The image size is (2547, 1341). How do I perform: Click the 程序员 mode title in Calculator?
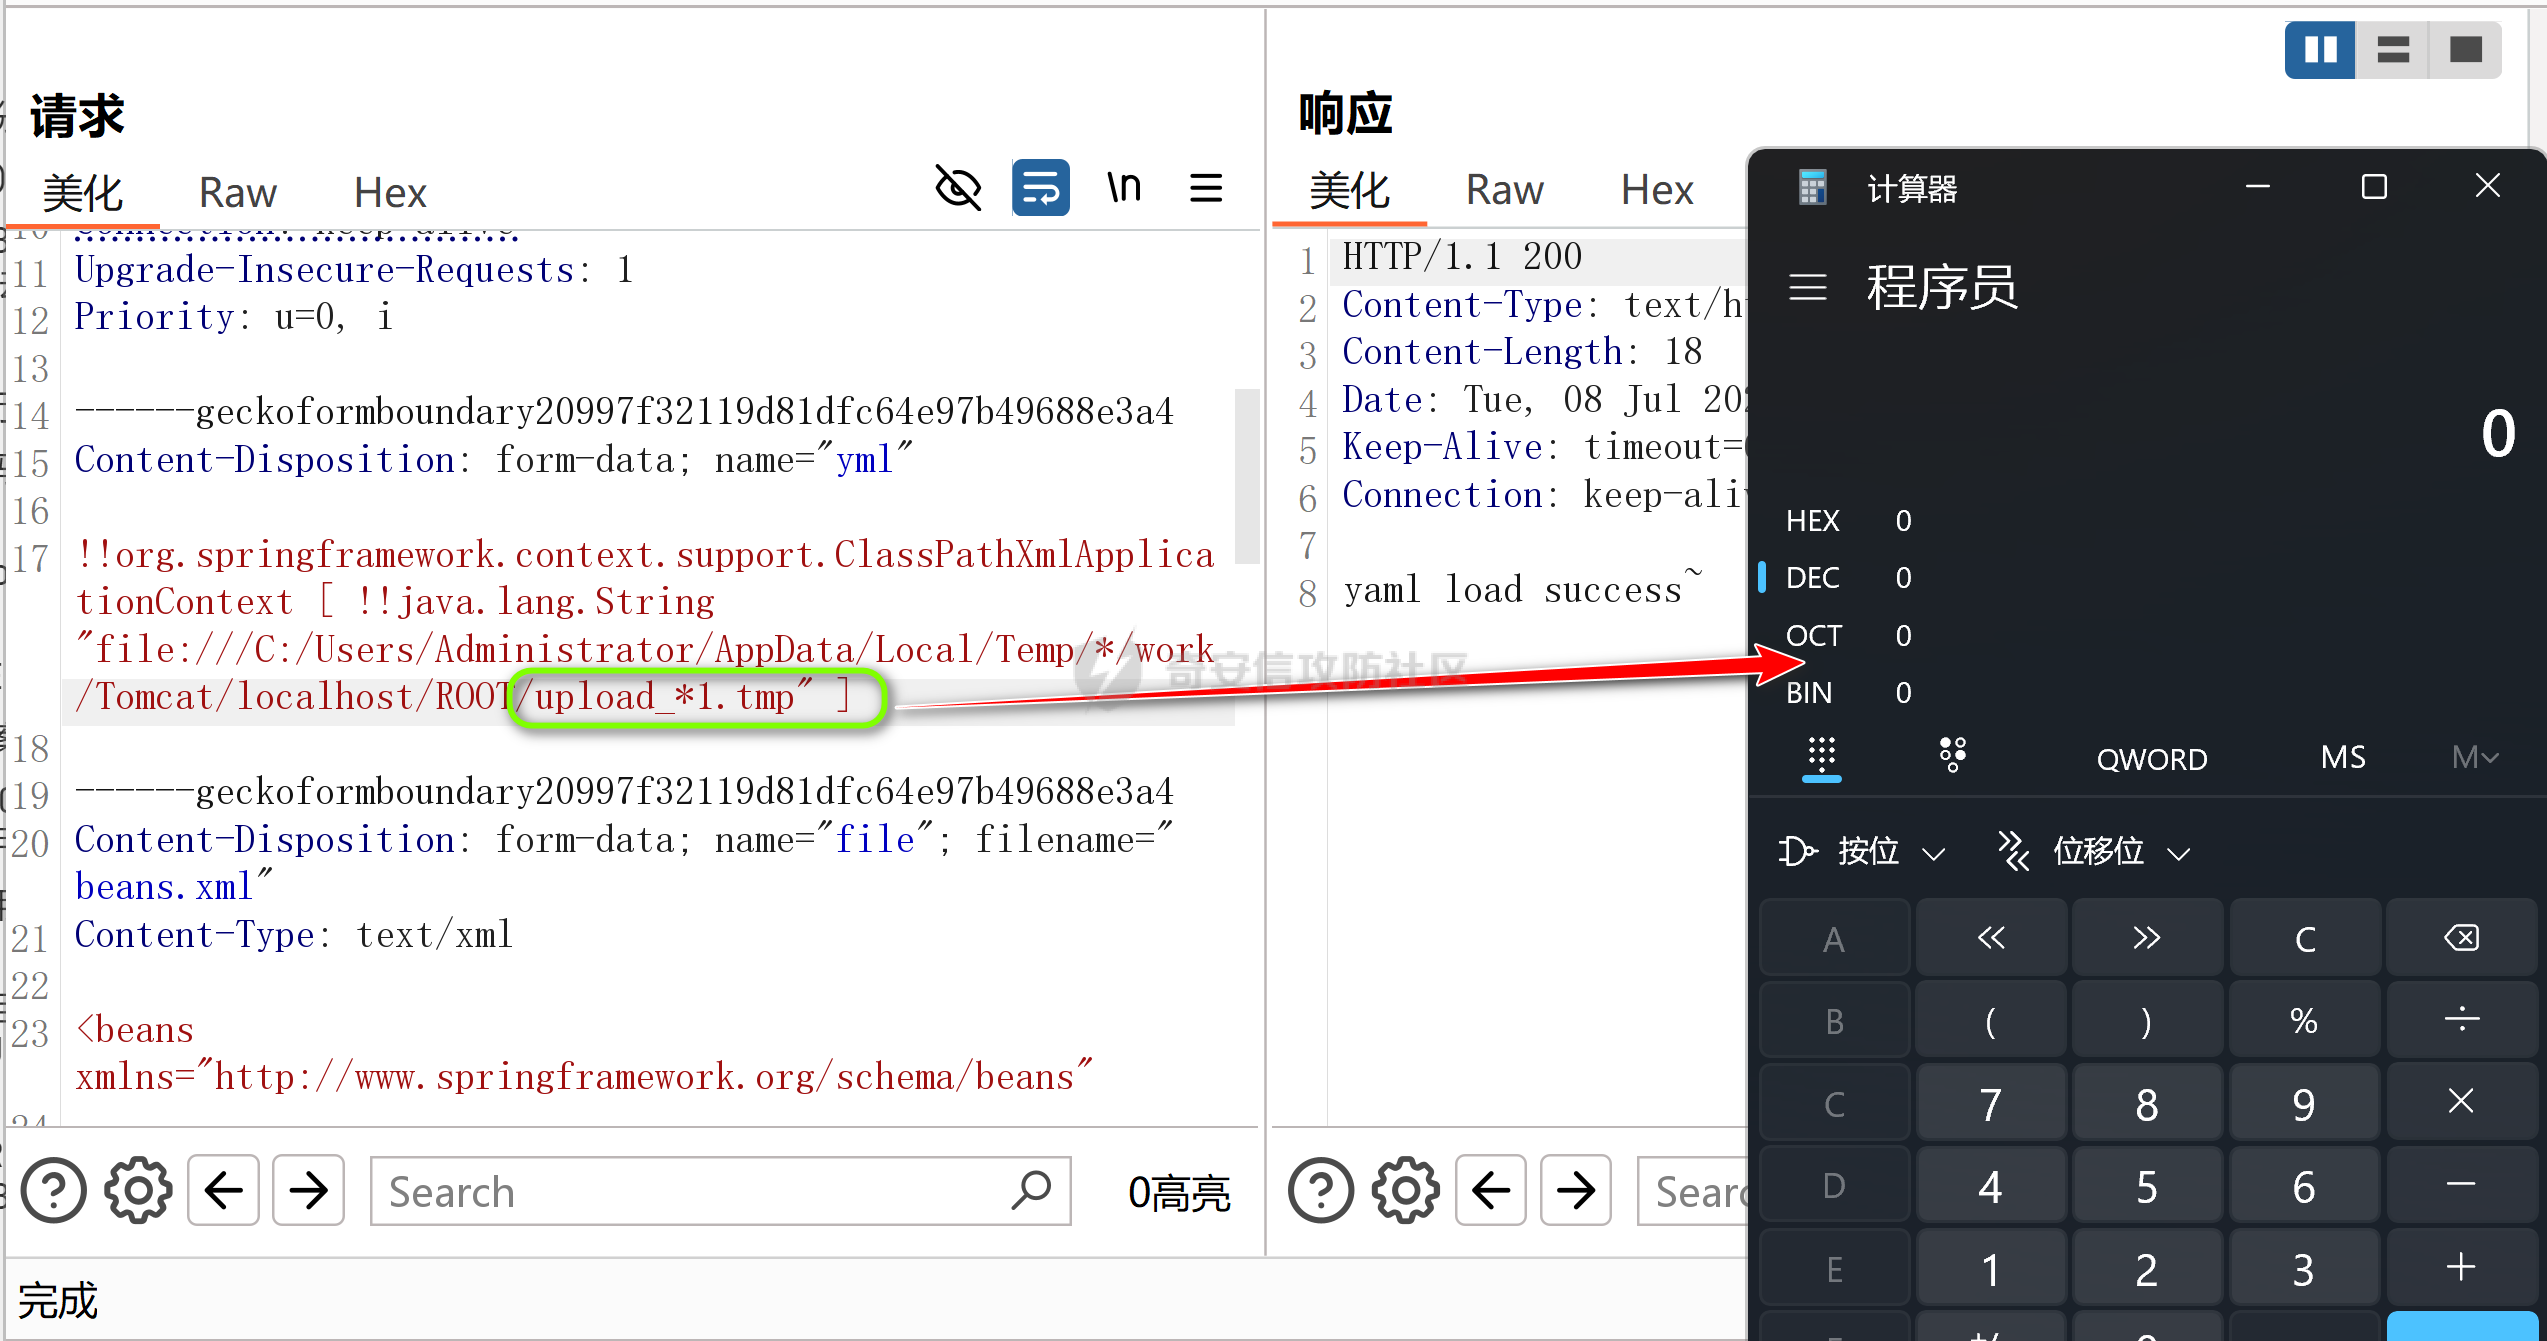(x=1942, y=287)
